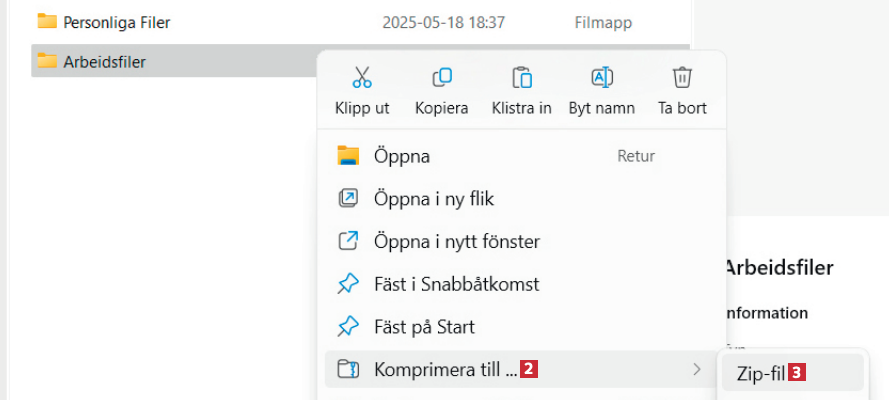Click the pin icon for Fäst i Snabbåtkomst
The width and height of the screenshot is (889, 400).
pos(348,284)
